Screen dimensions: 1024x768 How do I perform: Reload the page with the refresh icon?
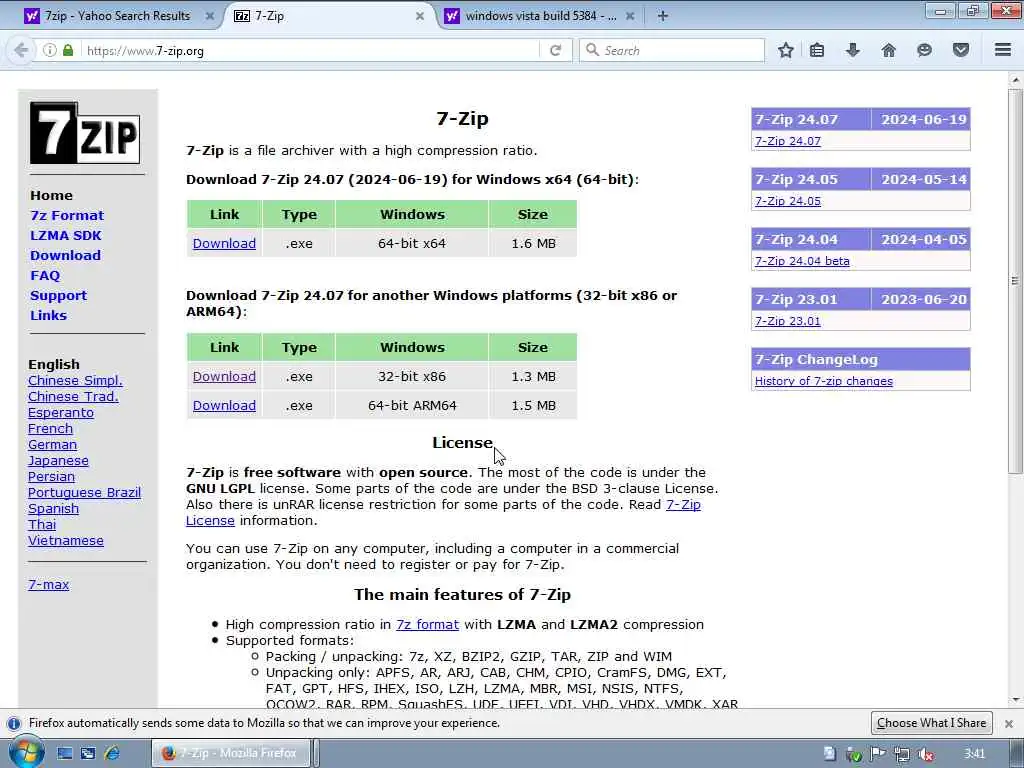coord(556,50)
